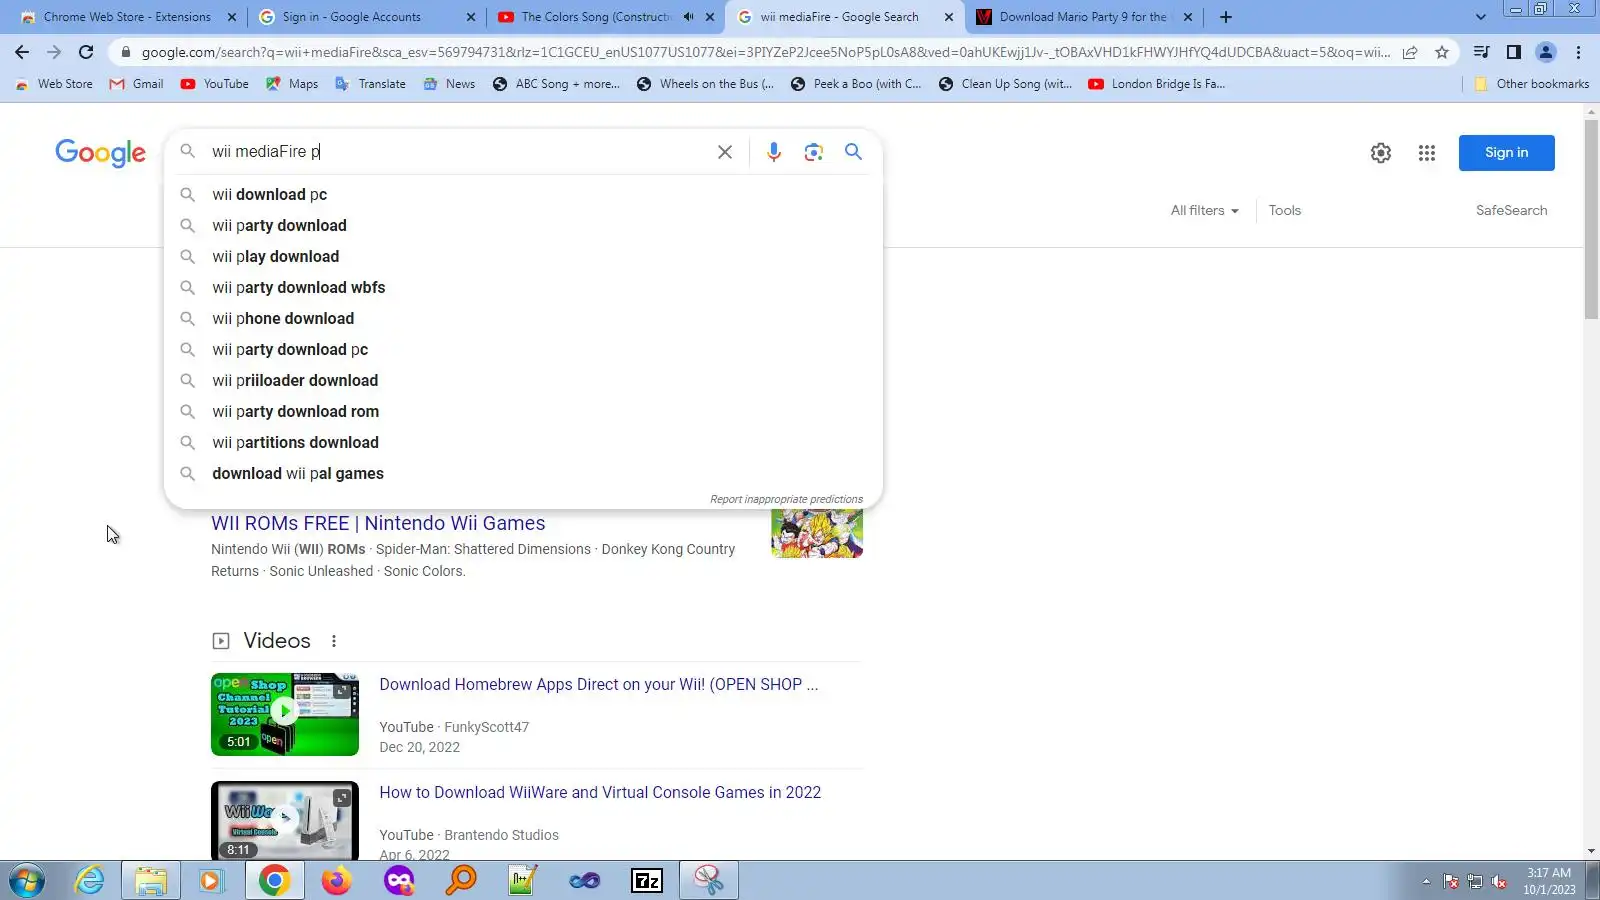Image resolution: width=1600 pixels, height=900 pixels.
Task: Select suggestion 'wii play download'
Action: pos(523,257)
